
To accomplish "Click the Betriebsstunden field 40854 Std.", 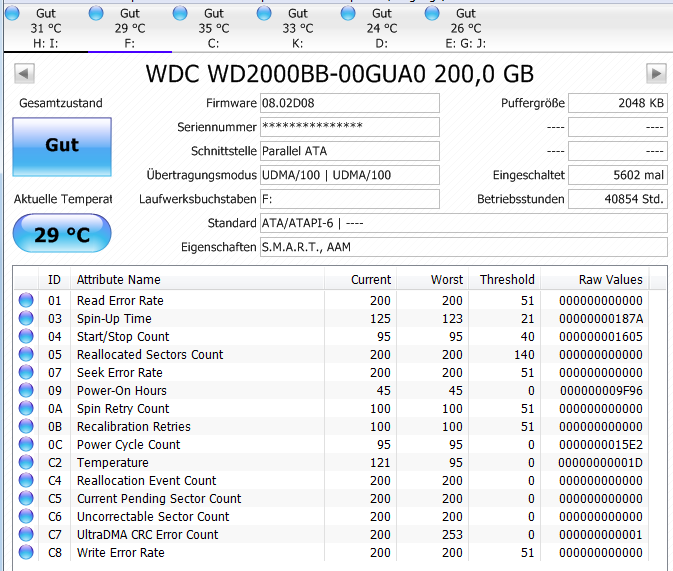I will (618, 199).
